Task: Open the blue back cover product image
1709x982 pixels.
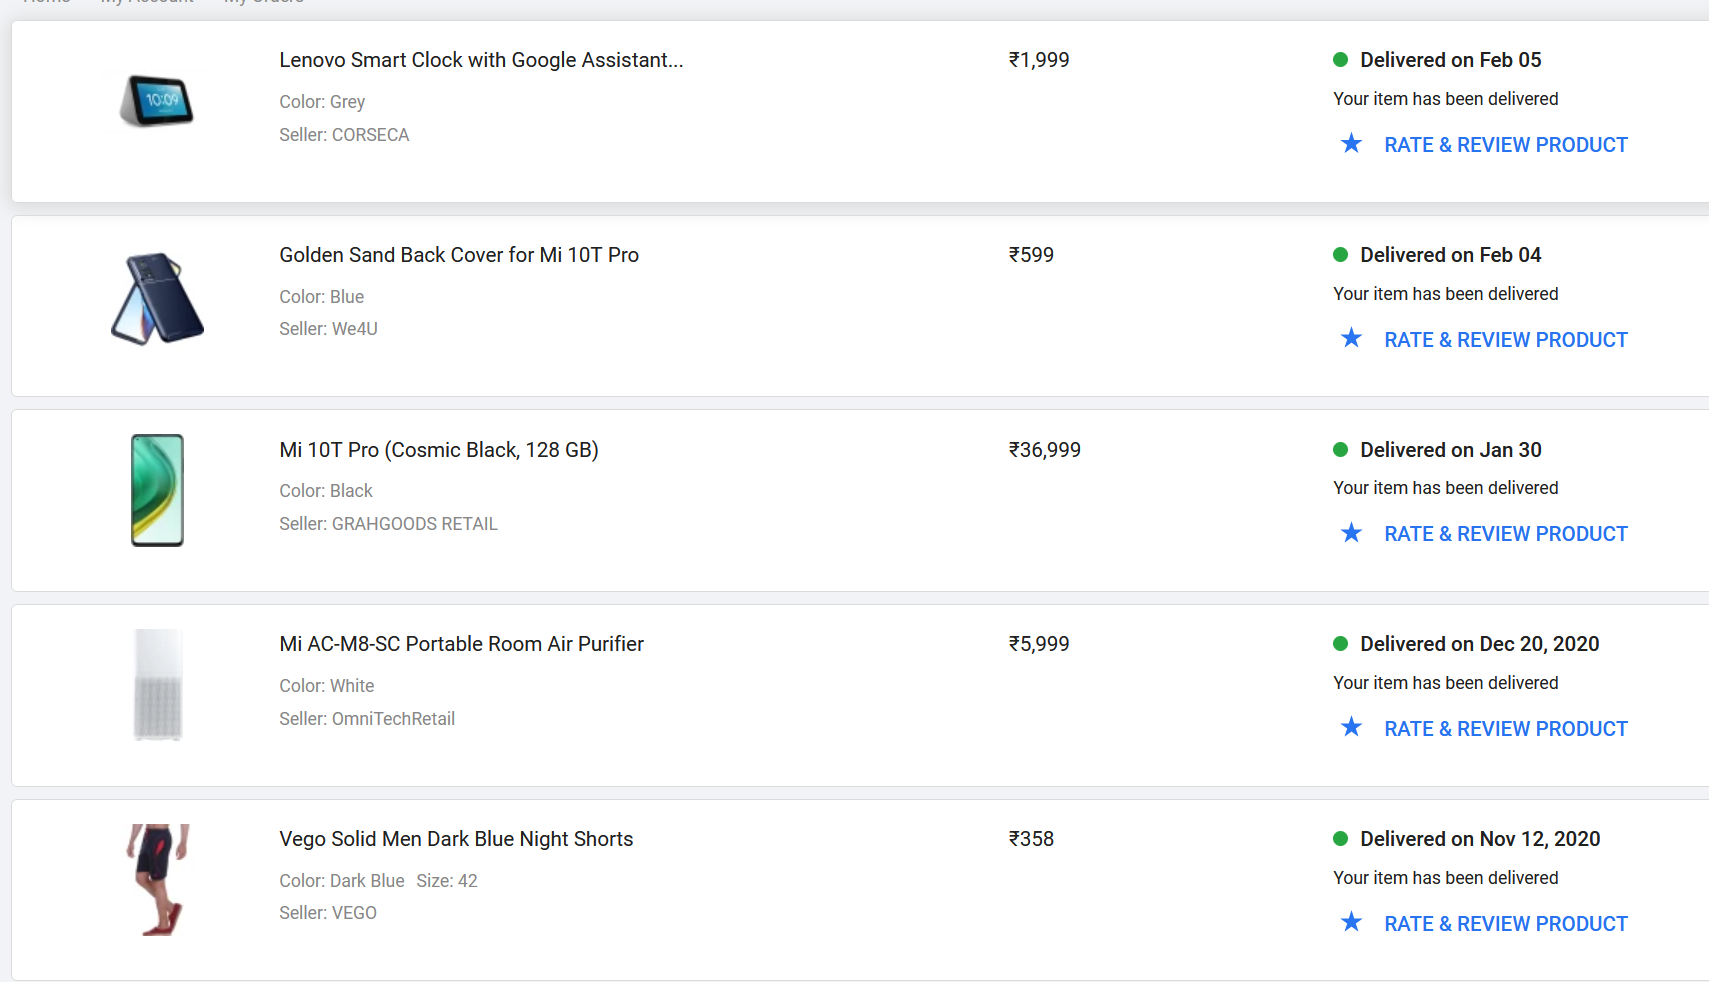Action: coord(157,298)
